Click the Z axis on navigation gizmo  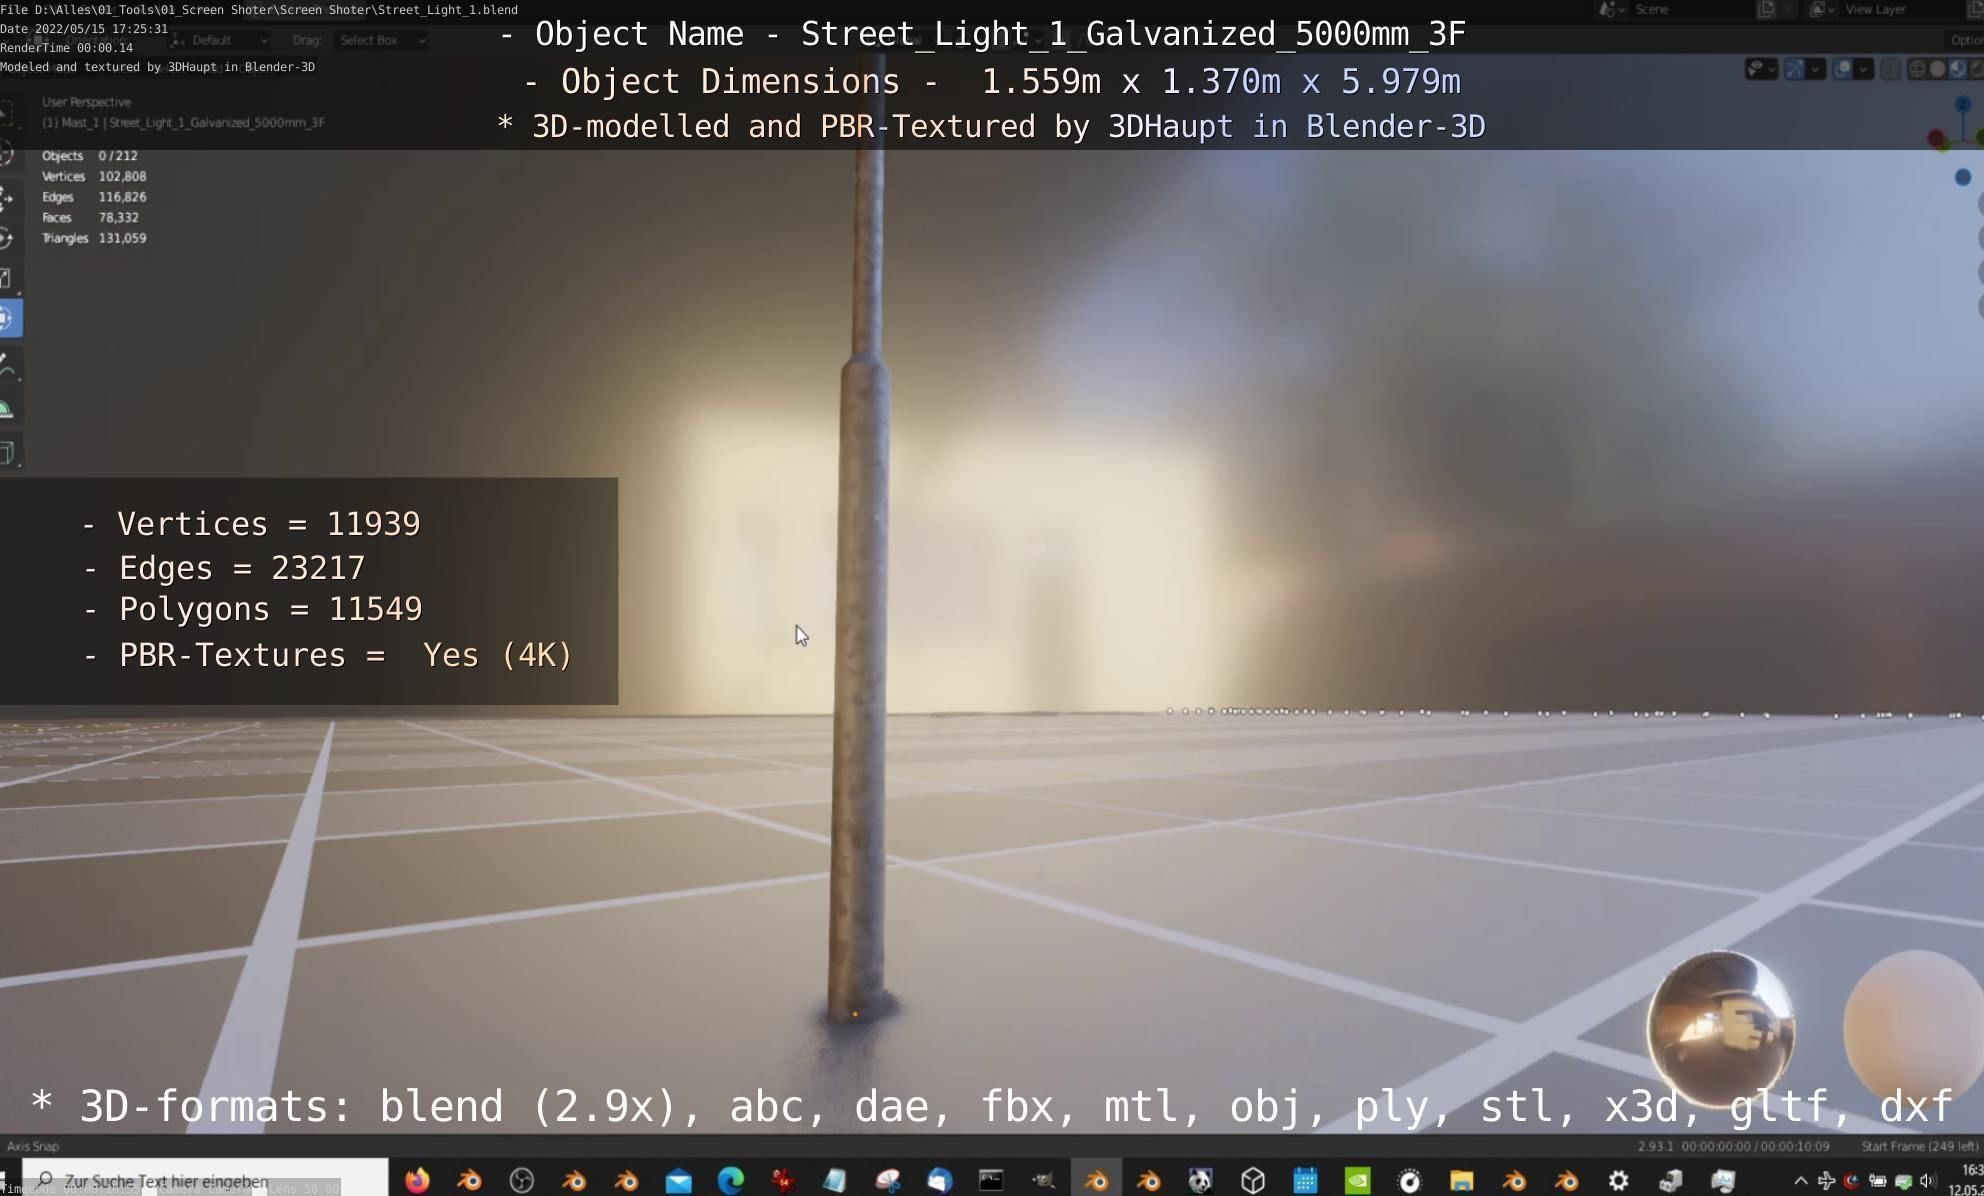[x=1963, y=104]
